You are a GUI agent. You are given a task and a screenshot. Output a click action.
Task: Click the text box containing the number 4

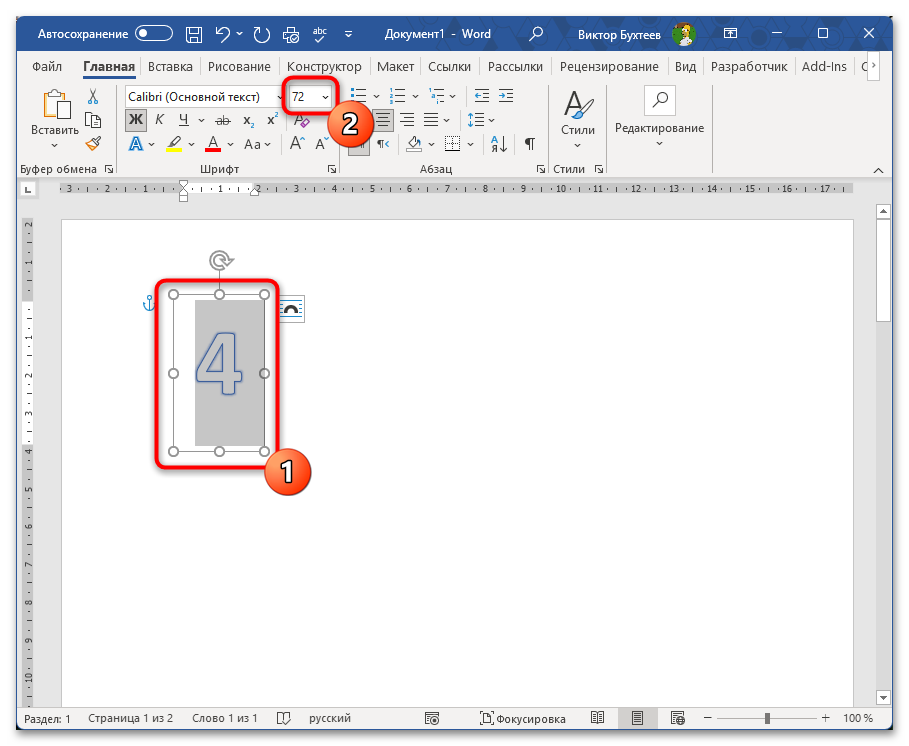point(219,372)
